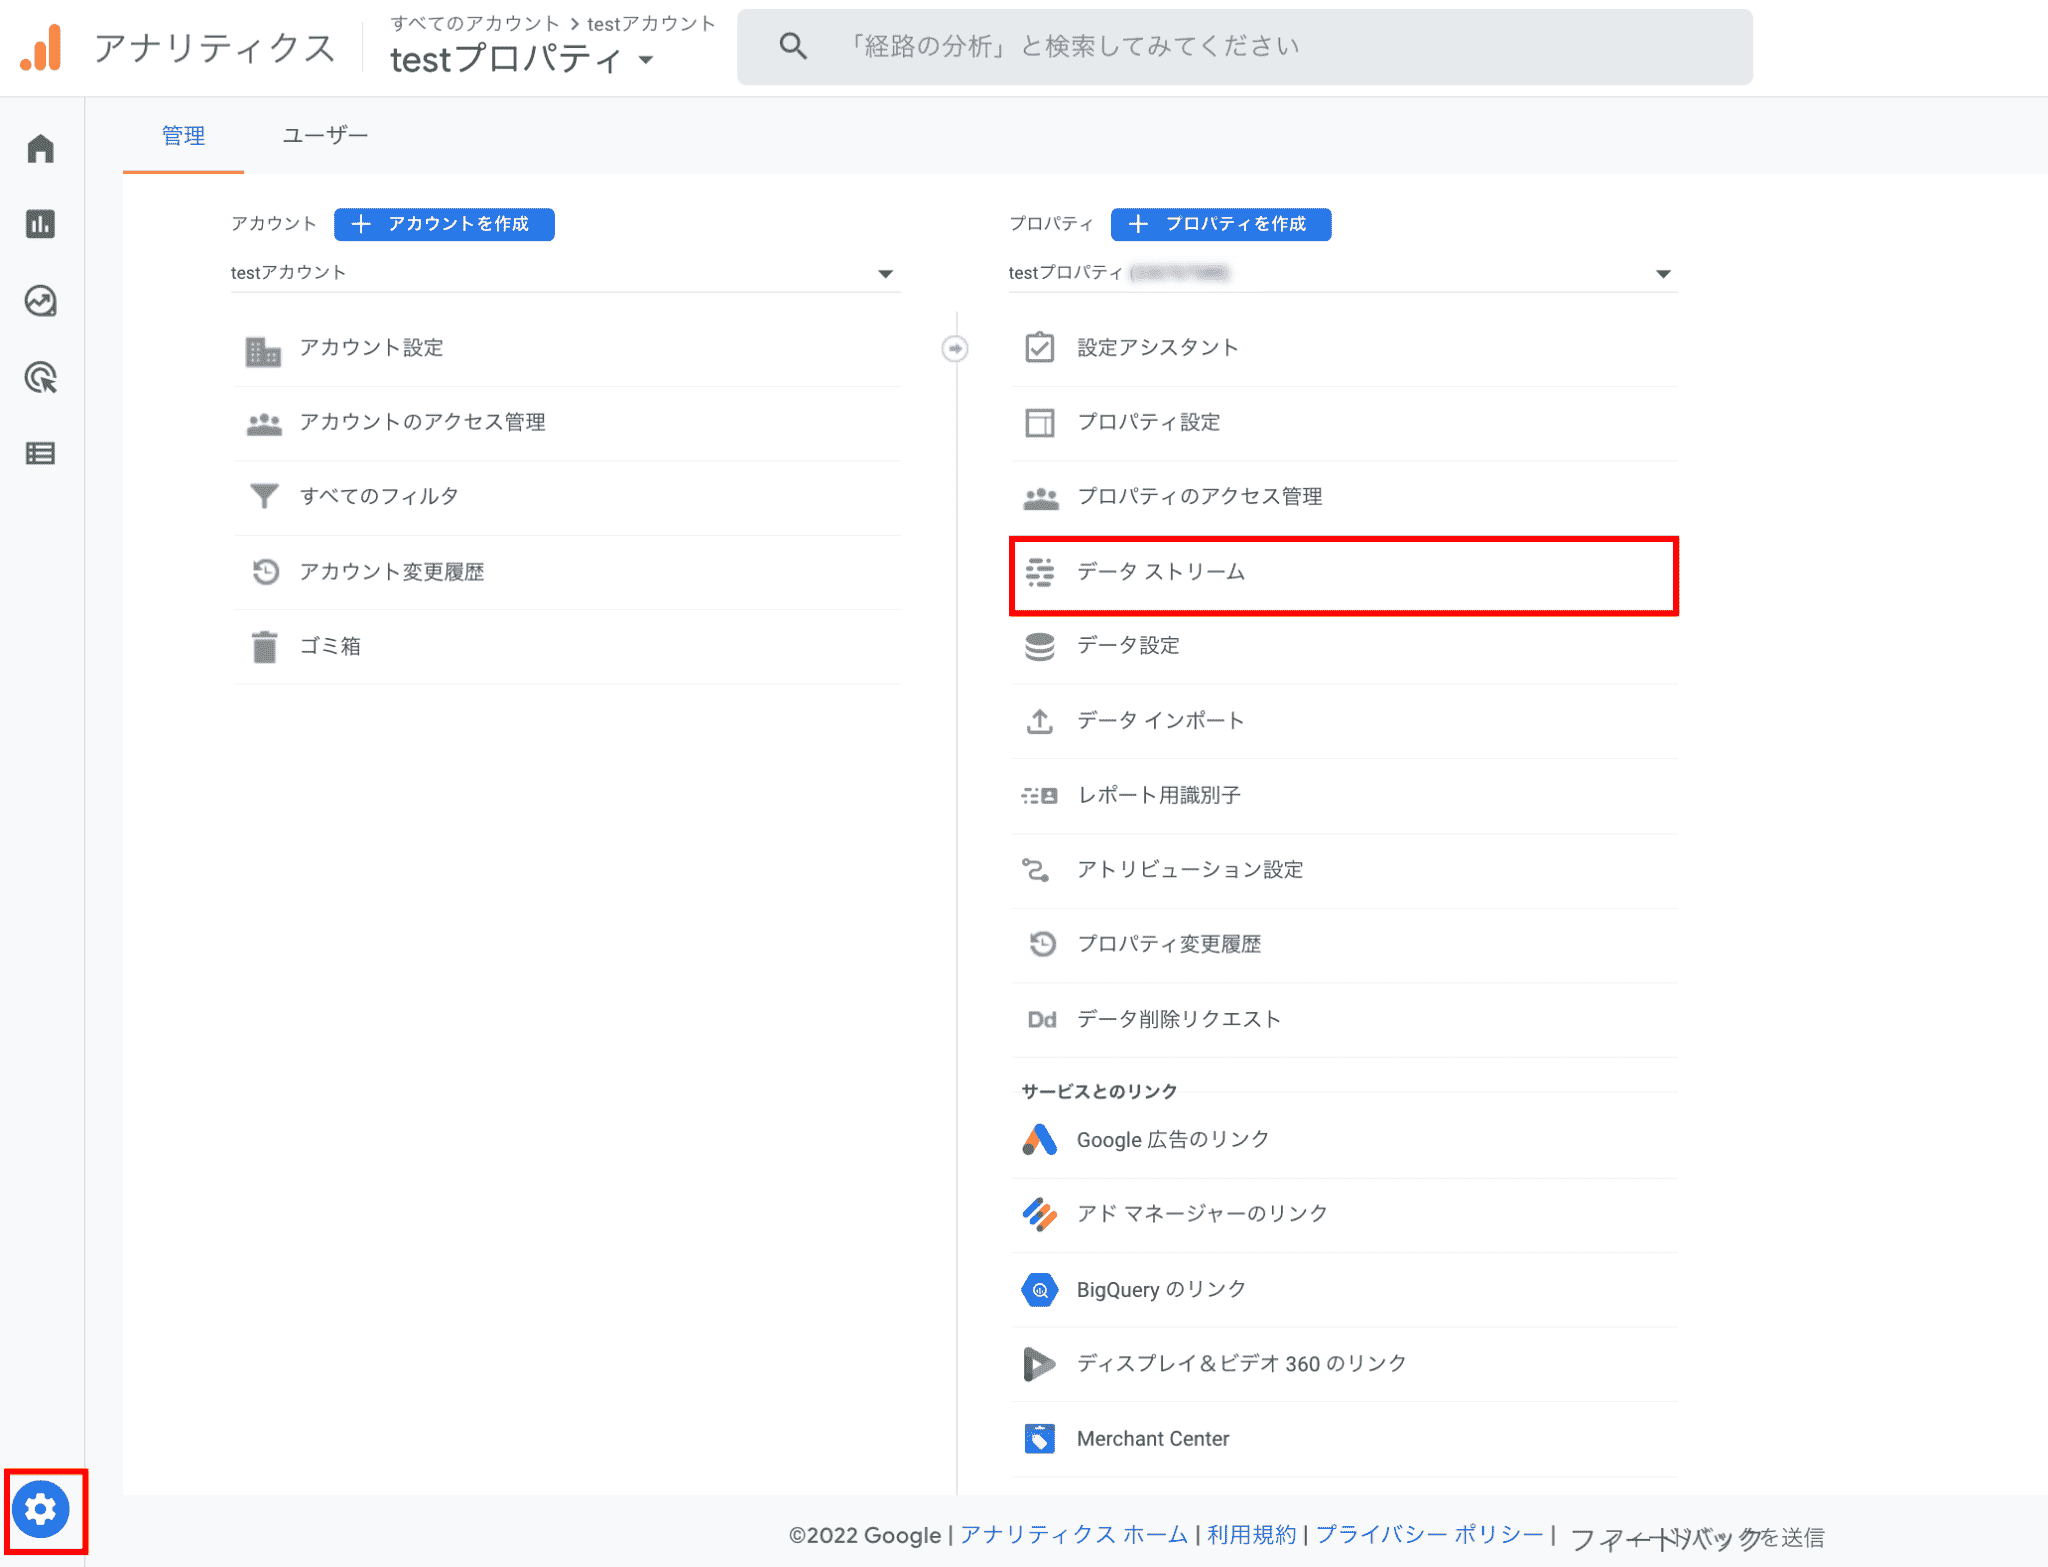The height and width of the screenshot is (1567, 2048).
Task: Open Merchant Center entry text
Action: tap(1153, 1439)
